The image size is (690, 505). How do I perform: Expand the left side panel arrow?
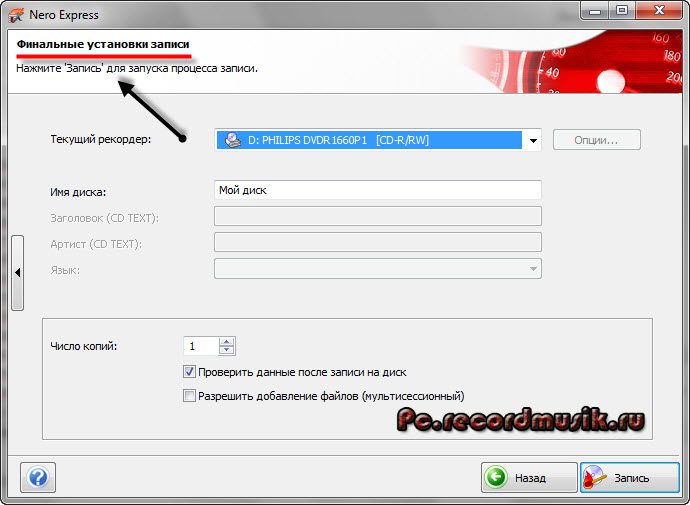pos(18,273)
